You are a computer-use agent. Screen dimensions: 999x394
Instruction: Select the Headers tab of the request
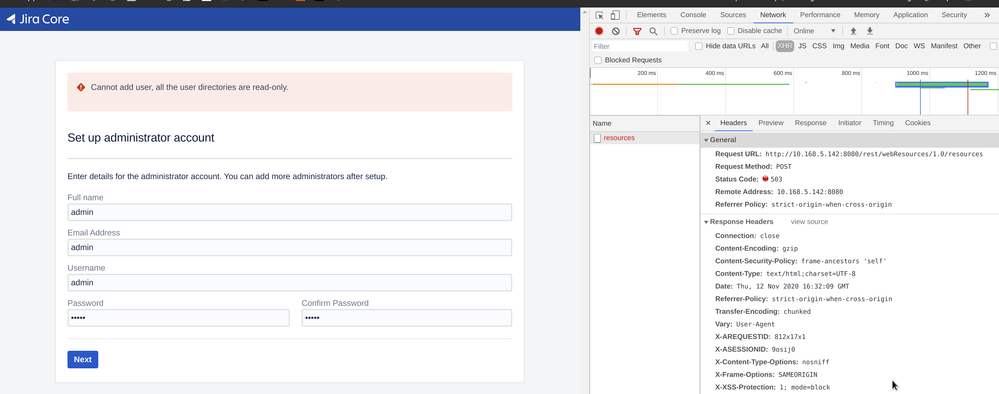coord(733,123)
